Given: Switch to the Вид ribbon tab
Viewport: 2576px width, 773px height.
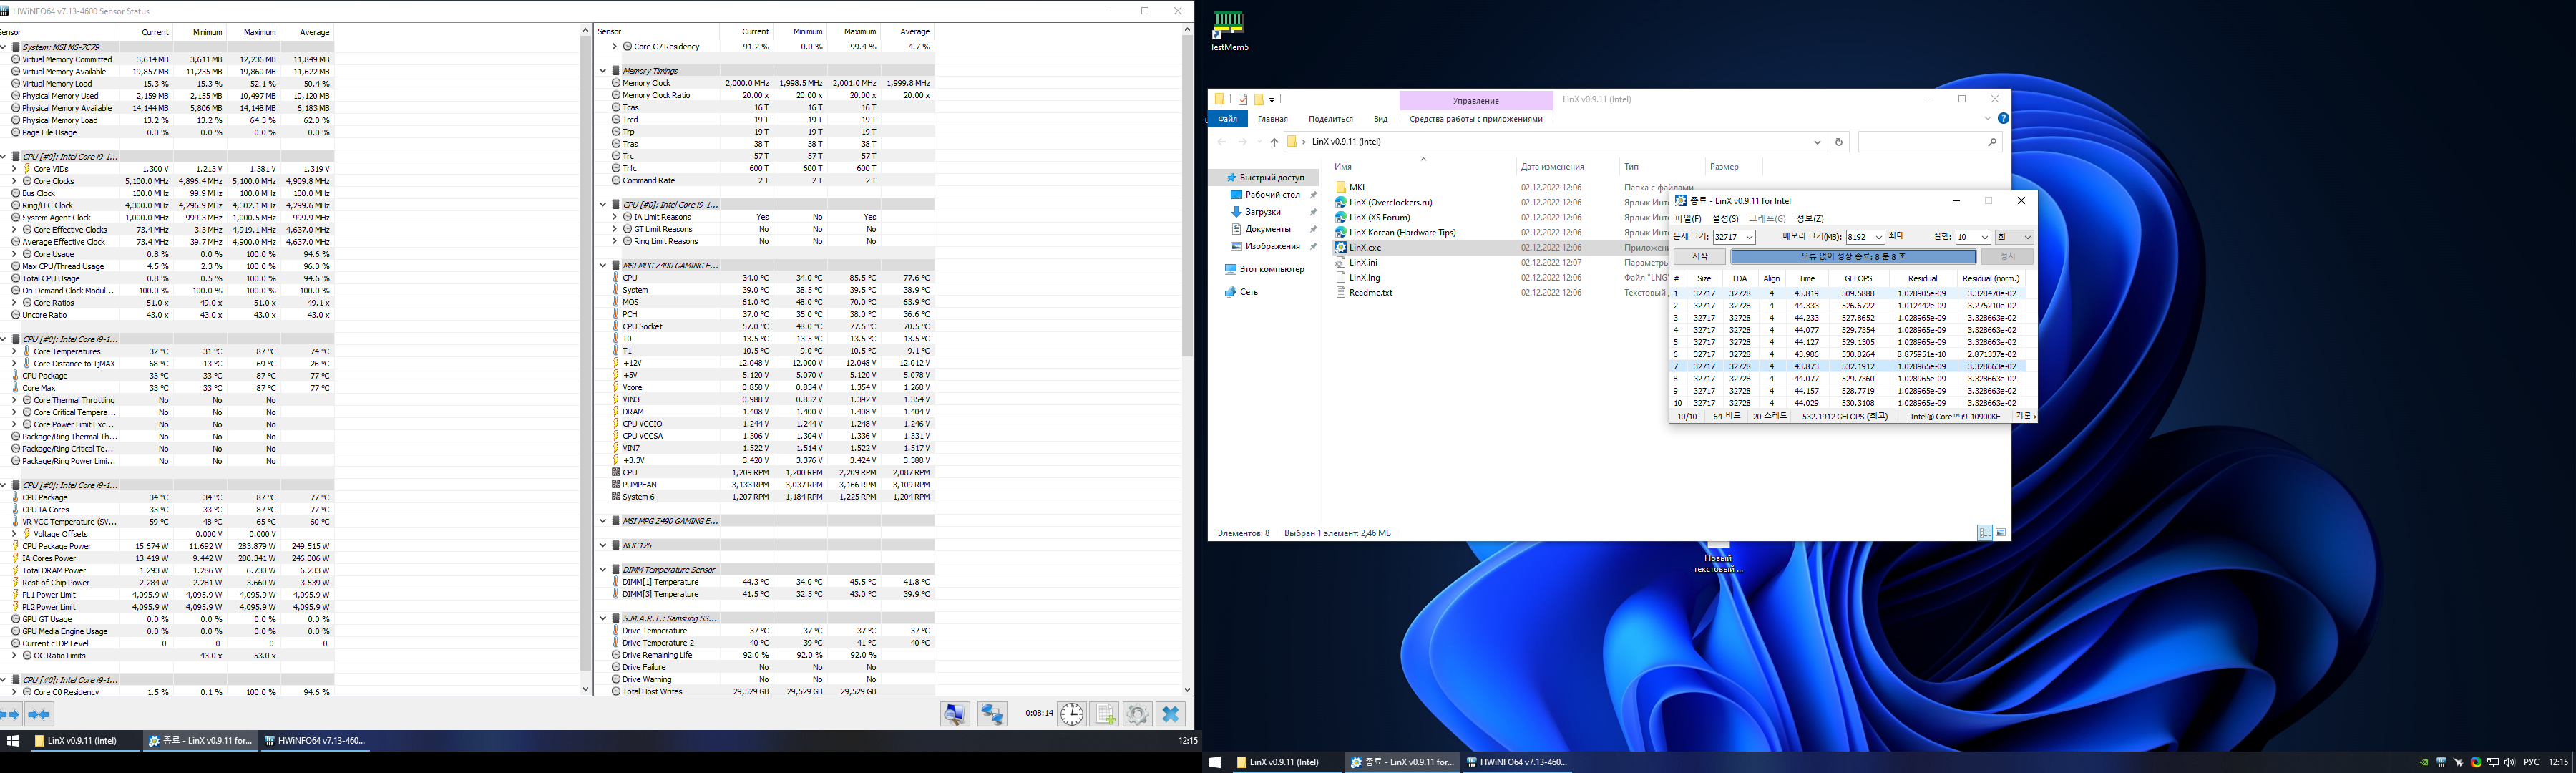Looking at the screenshot, I should point(1380,119).
